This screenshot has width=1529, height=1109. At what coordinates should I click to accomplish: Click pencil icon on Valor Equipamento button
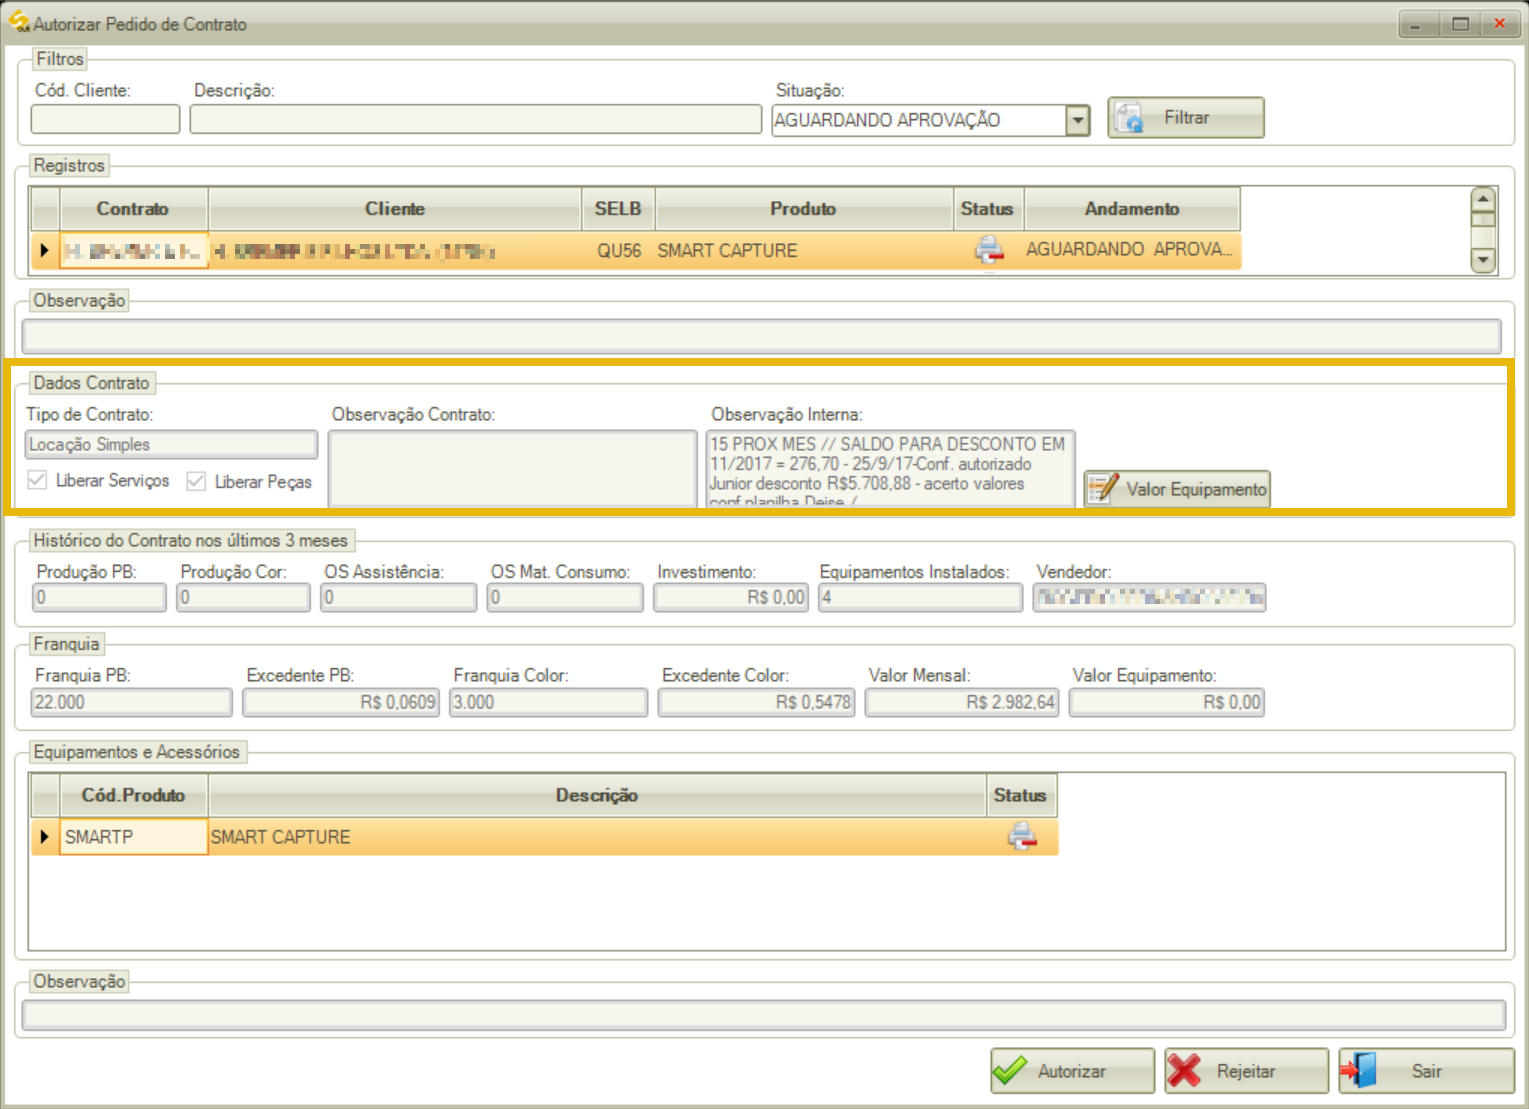(1103, 488)
